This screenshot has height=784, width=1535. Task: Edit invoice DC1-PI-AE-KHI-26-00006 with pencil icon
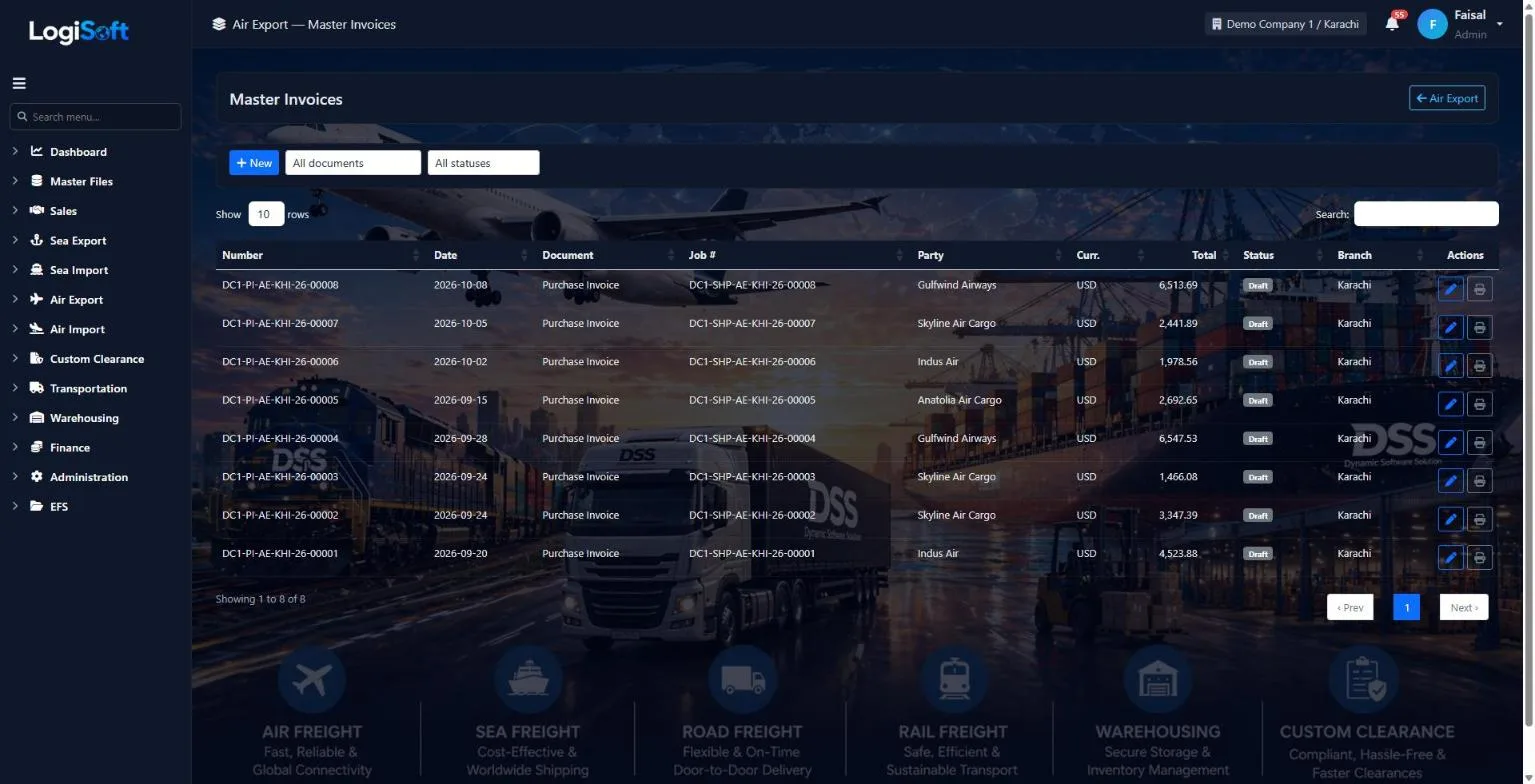click(x=1450, y=365)
